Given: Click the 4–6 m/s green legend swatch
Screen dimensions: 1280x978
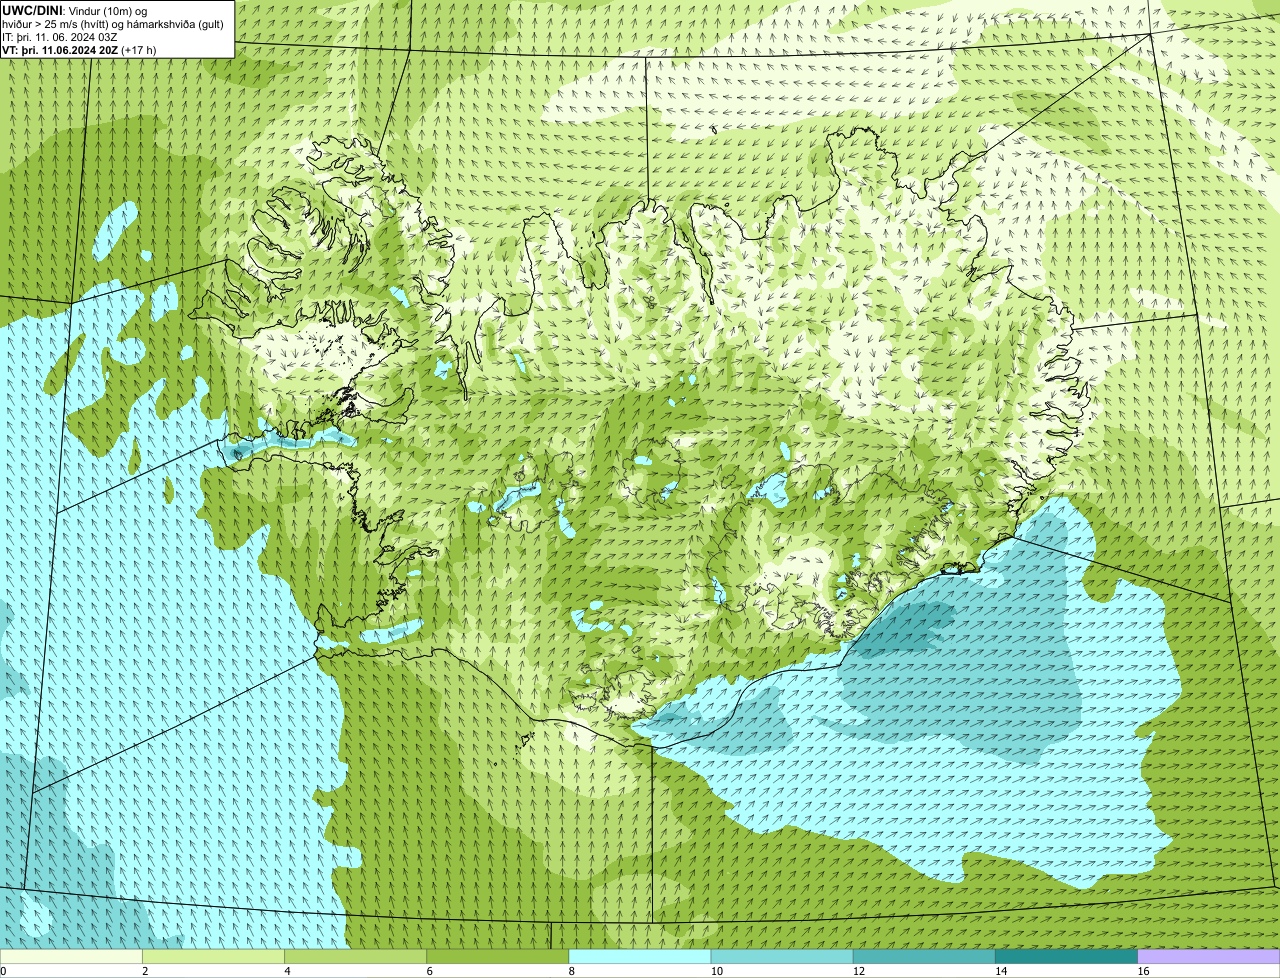Looking at the screenshot, I should click(355, 956).
